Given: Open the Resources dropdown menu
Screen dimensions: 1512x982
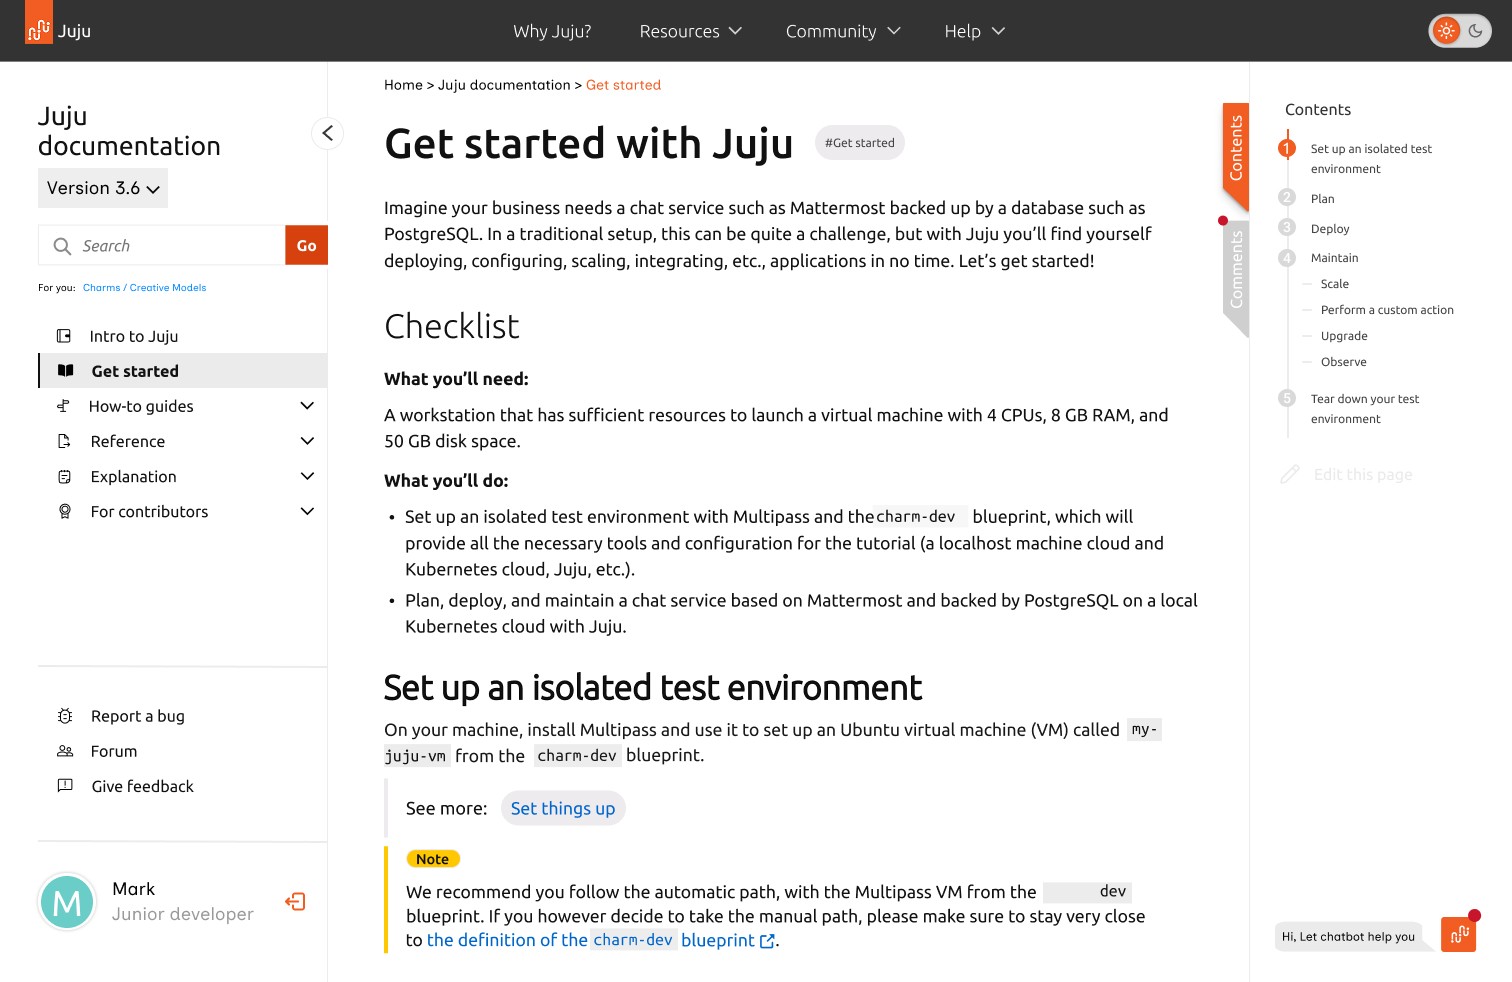Looking at the screenshot, I should 690,31.
